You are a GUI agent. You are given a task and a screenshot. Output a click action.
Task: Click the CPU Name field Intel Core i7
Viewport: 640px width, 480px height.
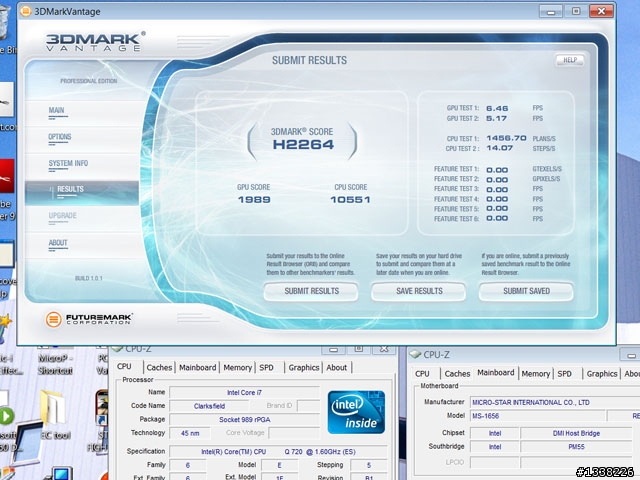point(244,392)
